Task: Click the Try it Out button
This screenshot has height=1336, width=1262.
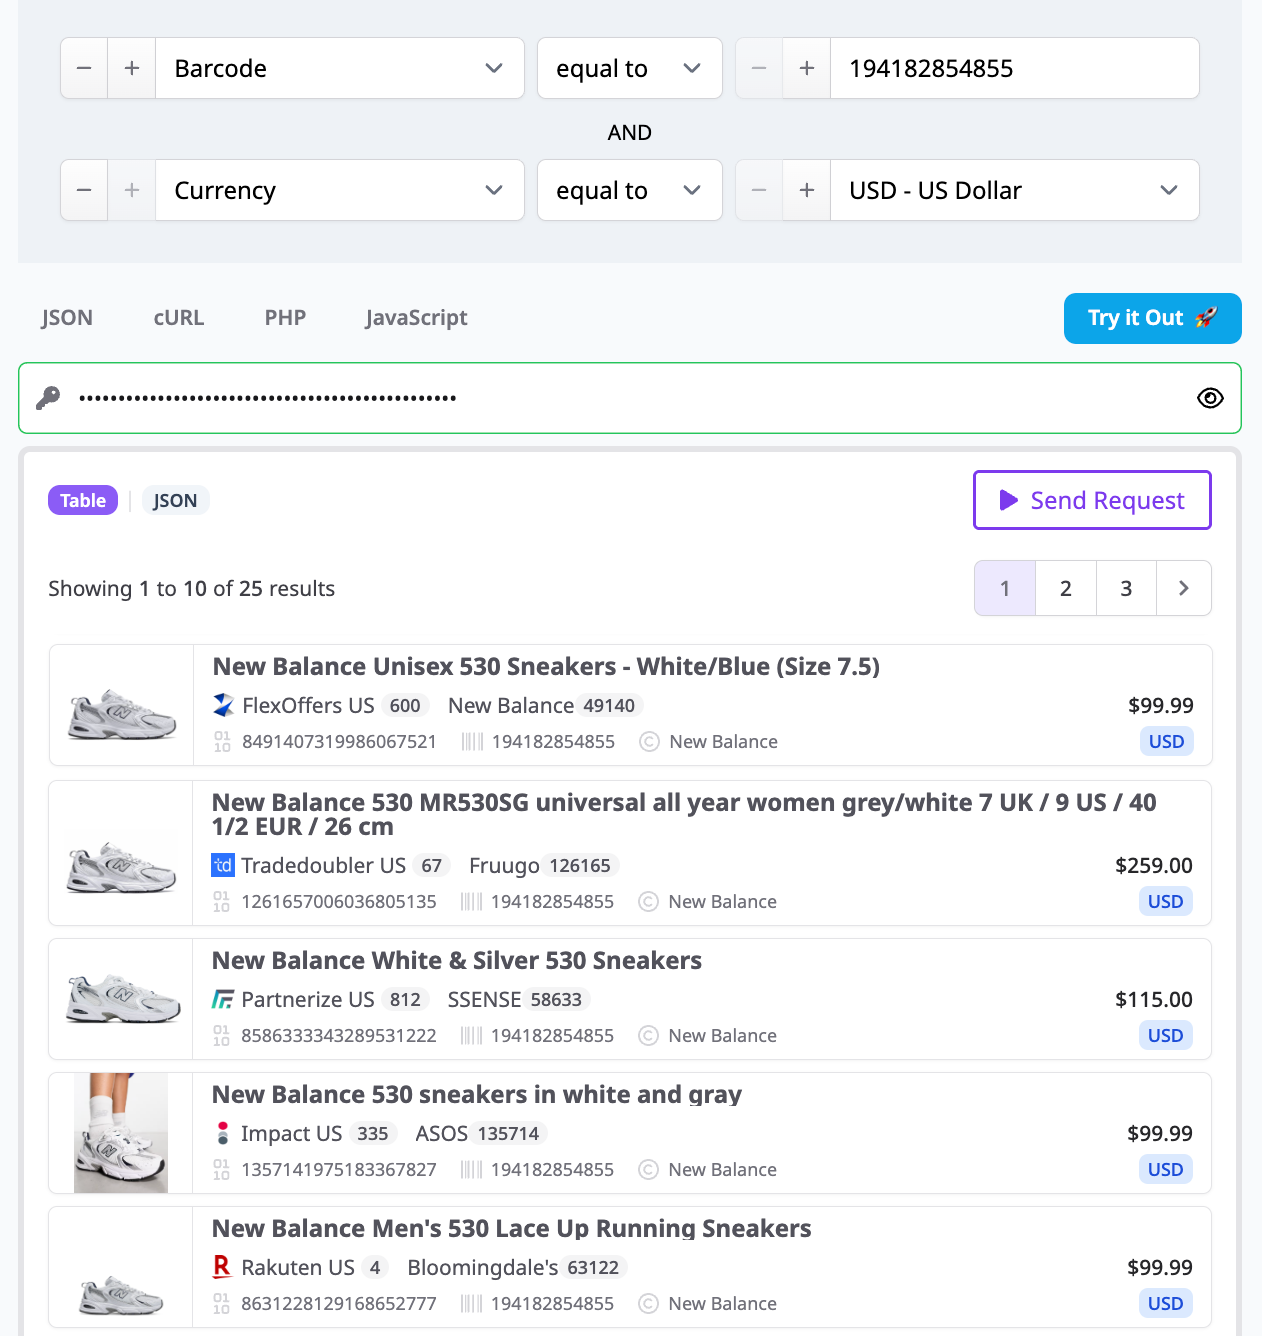Action: point(1153,318)
